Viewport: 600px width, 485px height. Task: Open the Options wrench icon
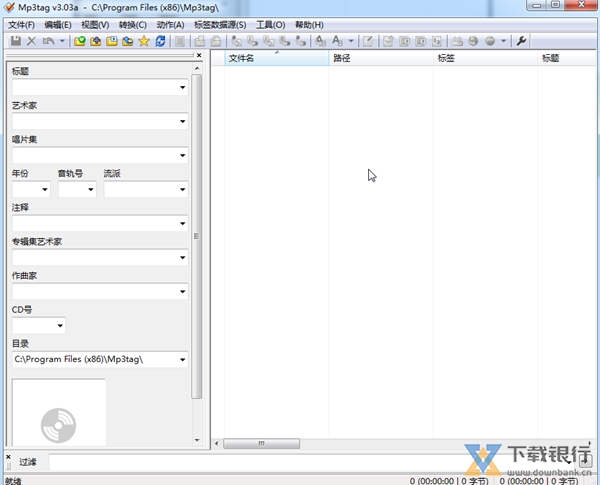pos(521,41)
